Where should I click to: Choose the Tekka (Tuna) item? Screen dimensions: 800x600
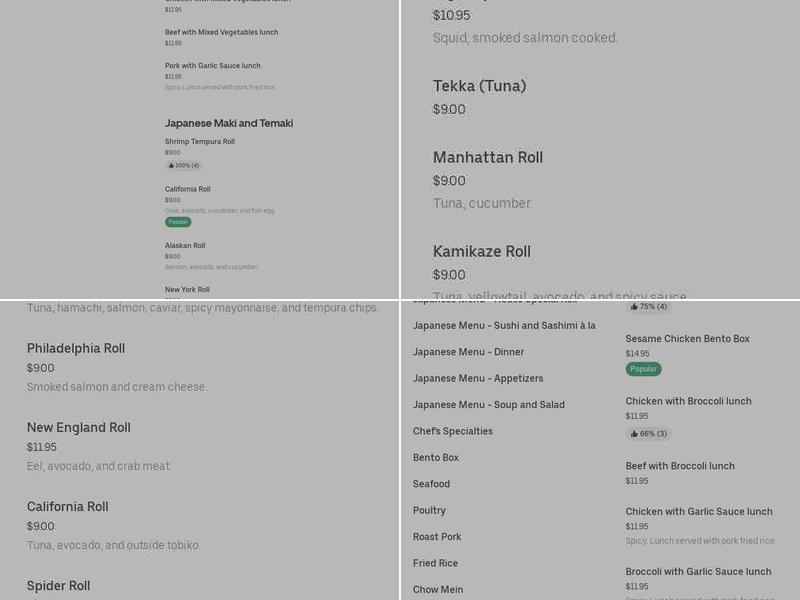click(x=479, y=86)
